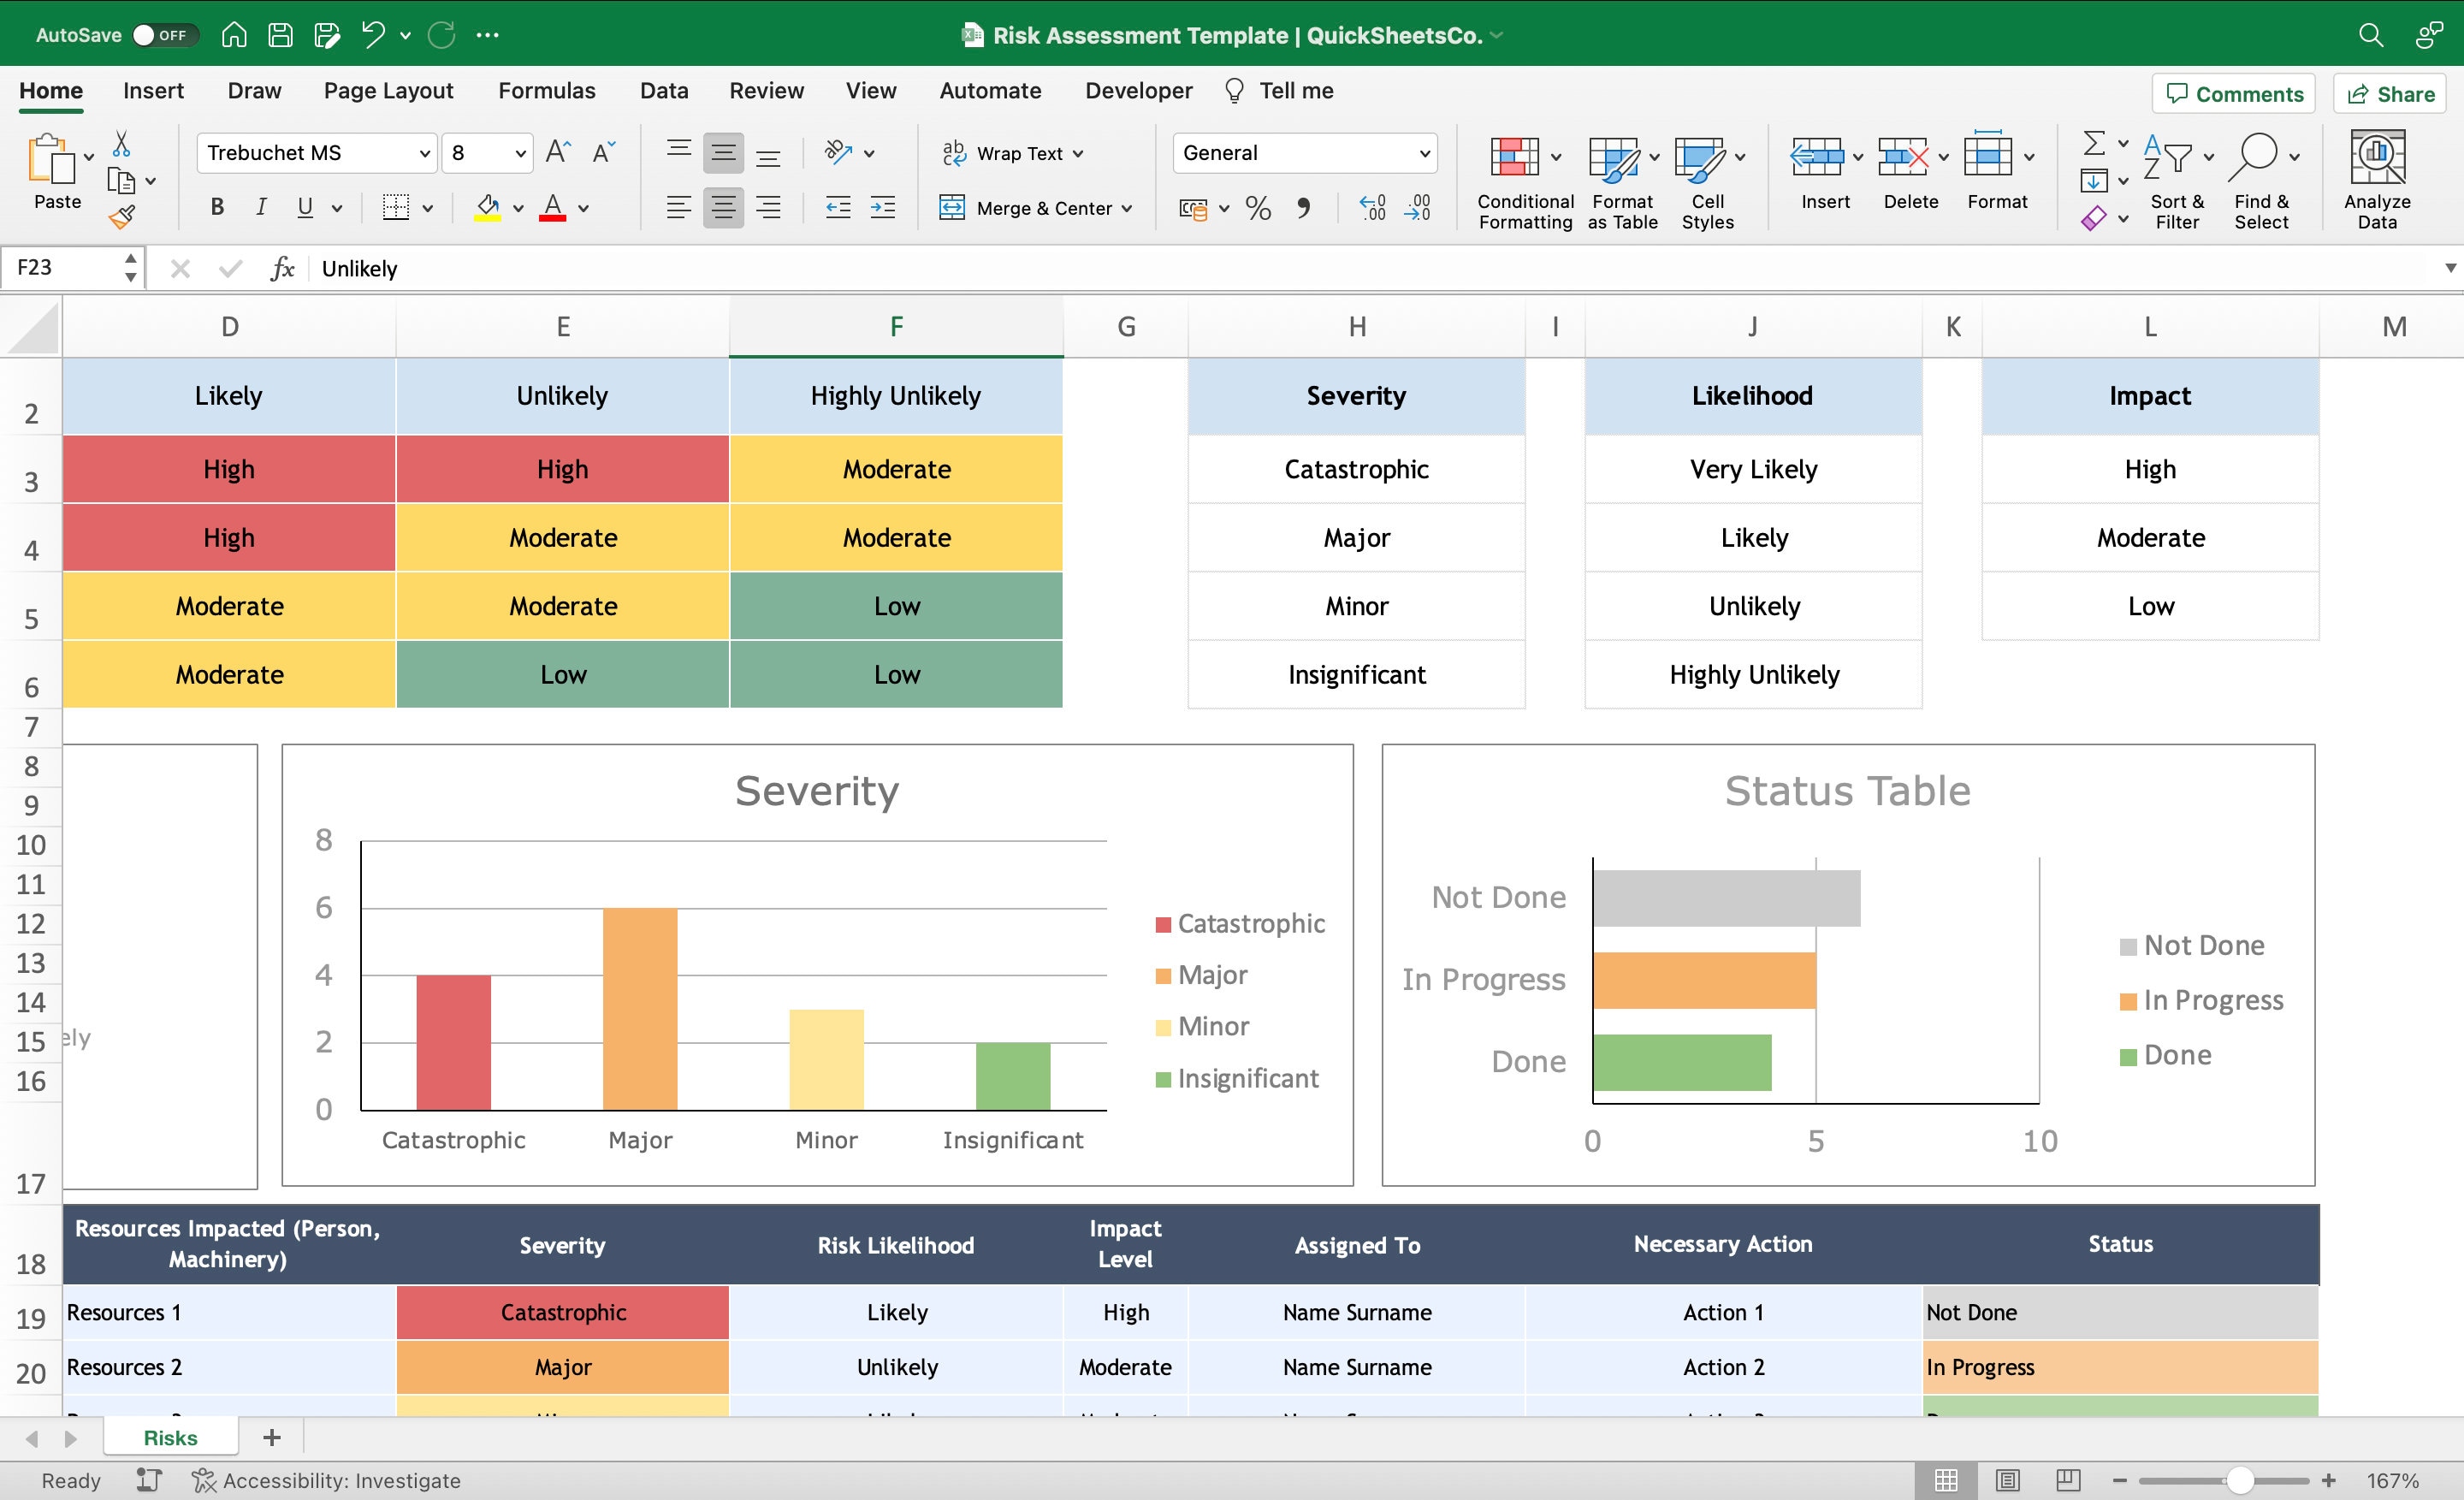Click the AutoSum sigma icon
Screen dimensions: 2464x1500
(x=2093, y=143)
